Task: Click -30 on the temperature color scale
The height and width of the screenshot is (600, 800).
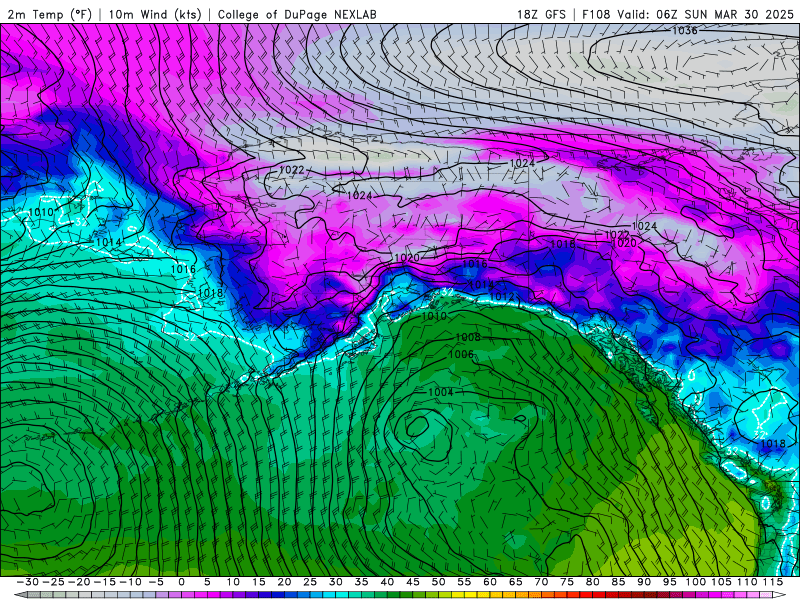Action: click(x=28, y=582)
